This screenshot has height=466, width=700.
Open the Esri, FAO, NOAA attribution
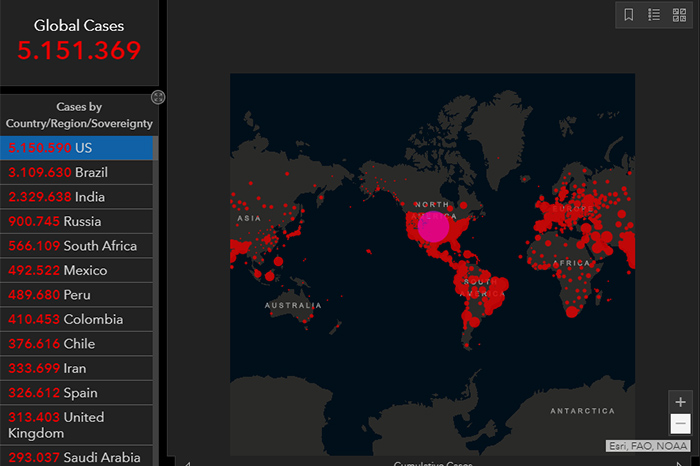click(x=649, y=446)
